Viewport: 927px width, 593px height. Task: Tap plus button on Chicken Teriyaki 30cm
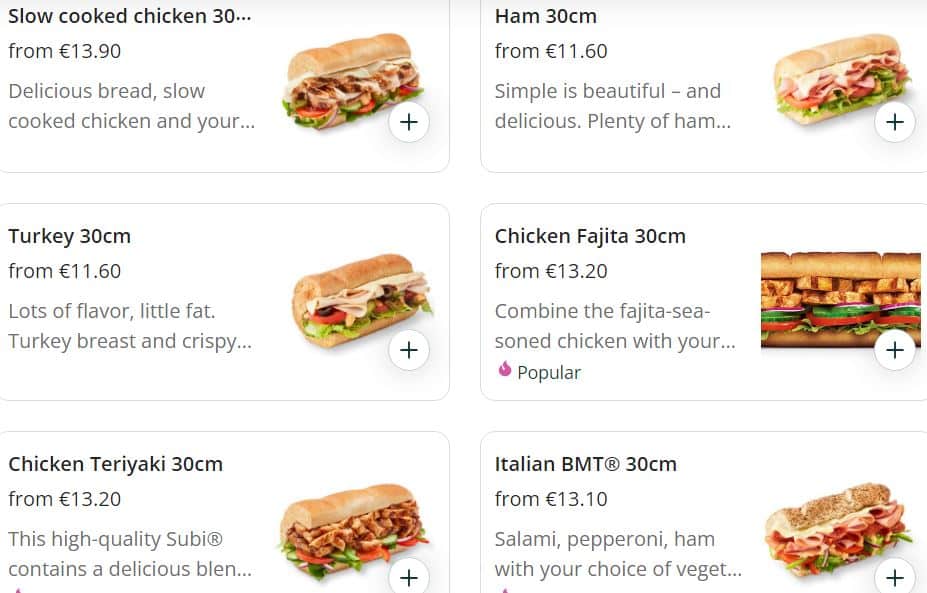coord(408,577)
